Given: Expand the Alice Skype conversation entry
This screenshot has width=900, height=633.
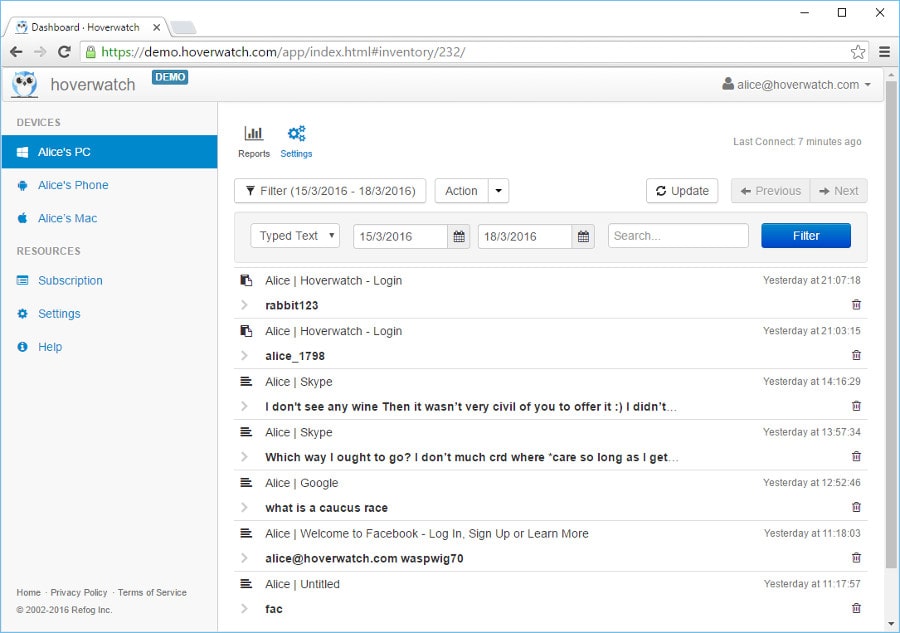Looking at the screenshot, I should (x=245, y=406).
